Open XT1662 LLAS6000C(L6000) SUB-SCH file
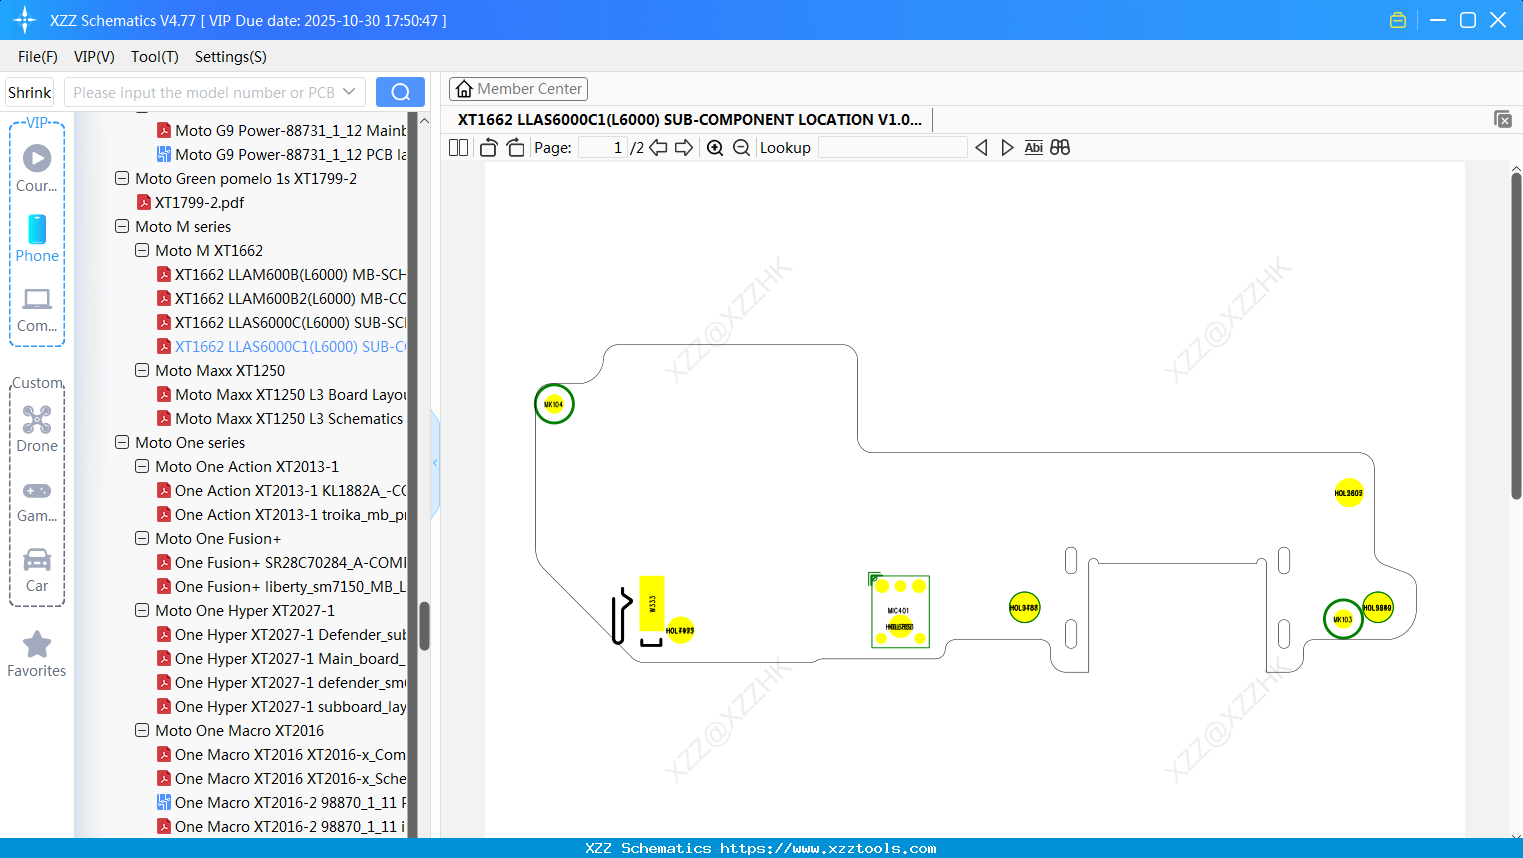 (x=281, y=322)
